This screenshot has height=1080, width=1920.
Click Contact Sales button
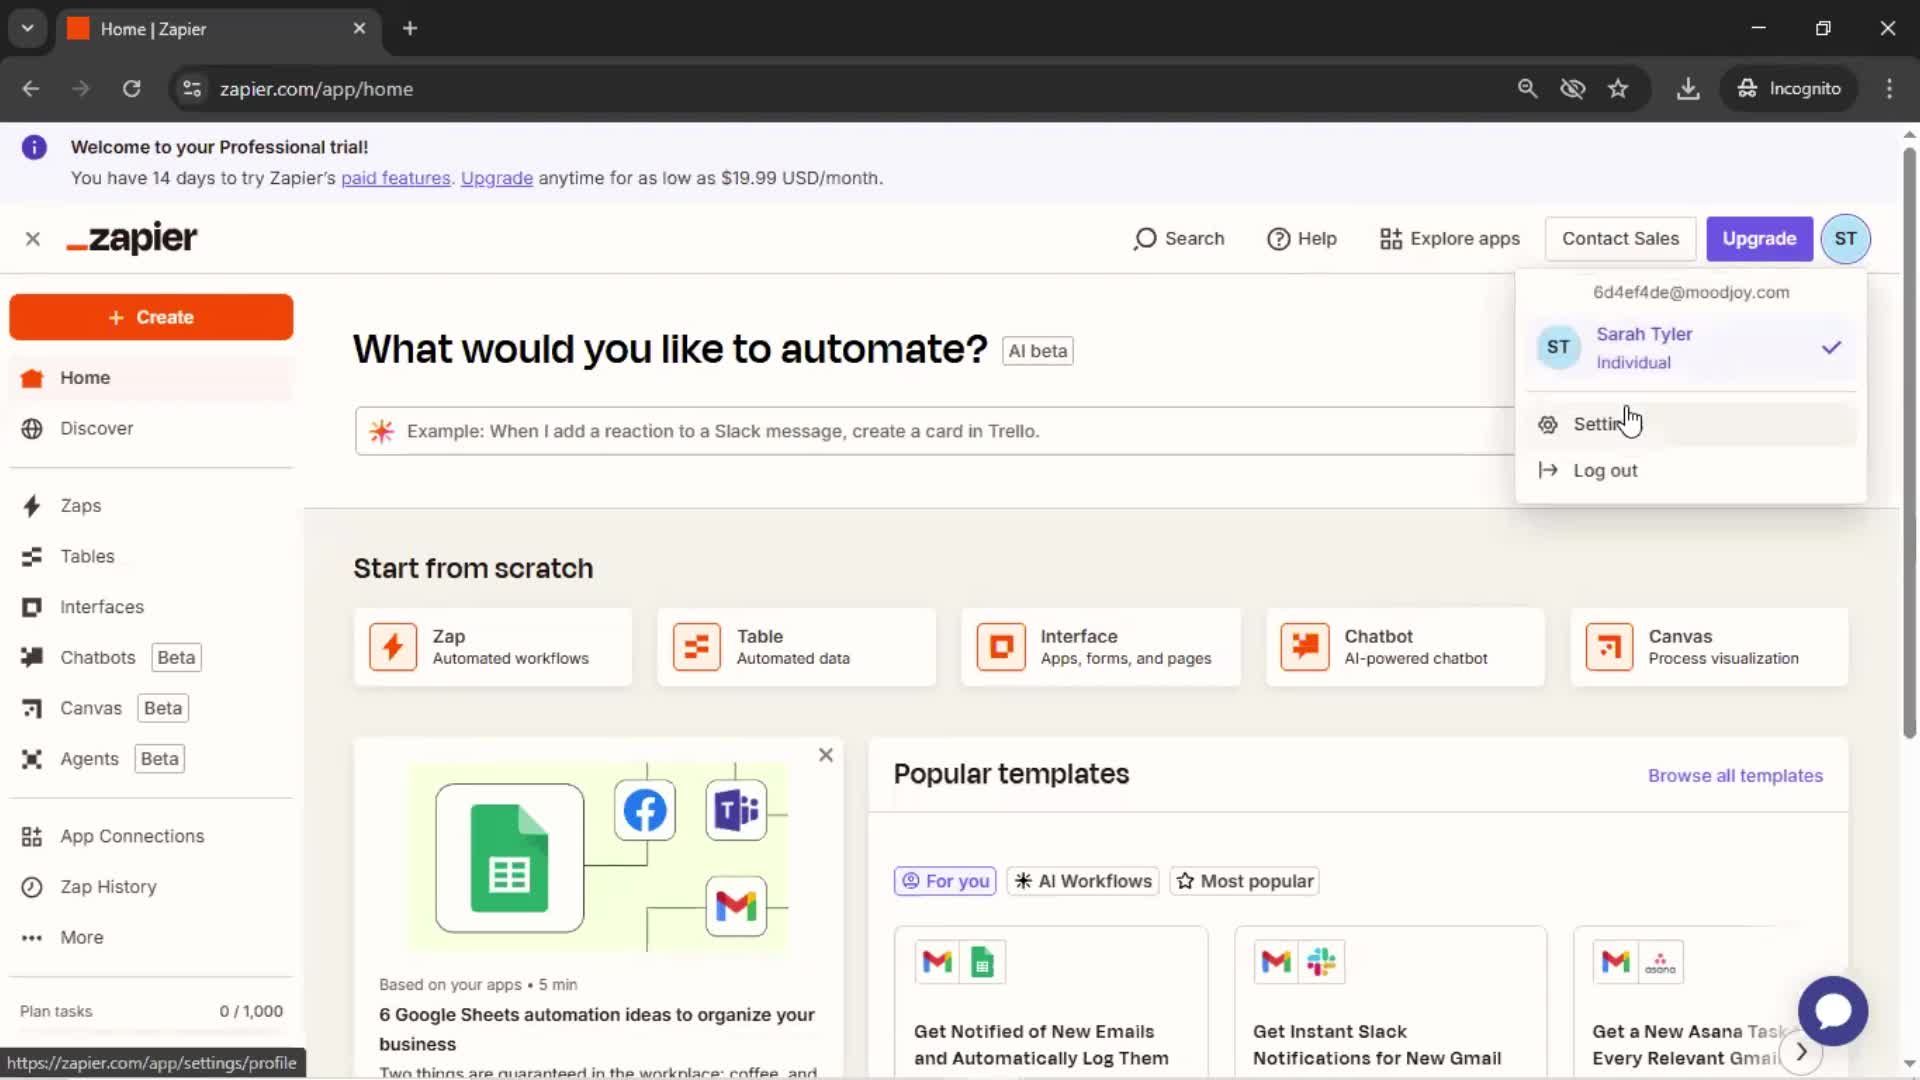pyautogui.click(x=1620, y=239)
